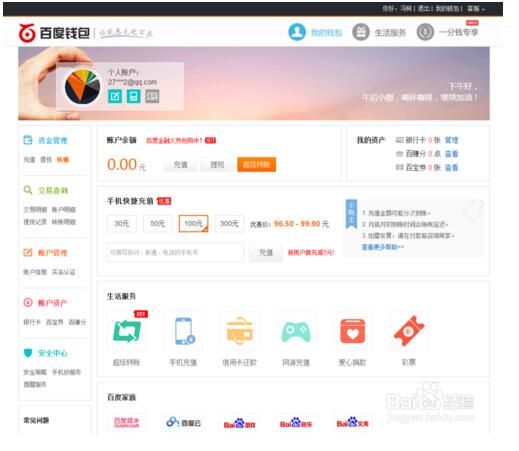This screenshot has height=451, width=519.
Task: Click the phone number input field
Action: 175,252
